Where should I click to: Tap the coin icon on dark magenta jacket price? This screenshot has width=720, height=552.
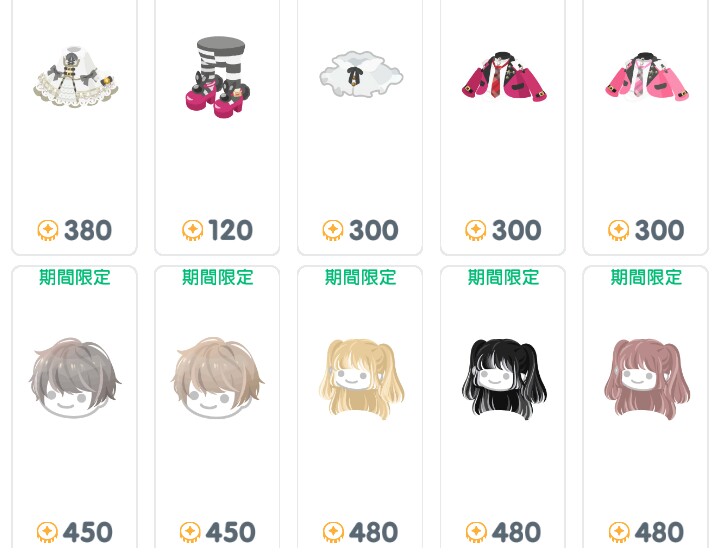pyautogui.click(x=475, y=230)
